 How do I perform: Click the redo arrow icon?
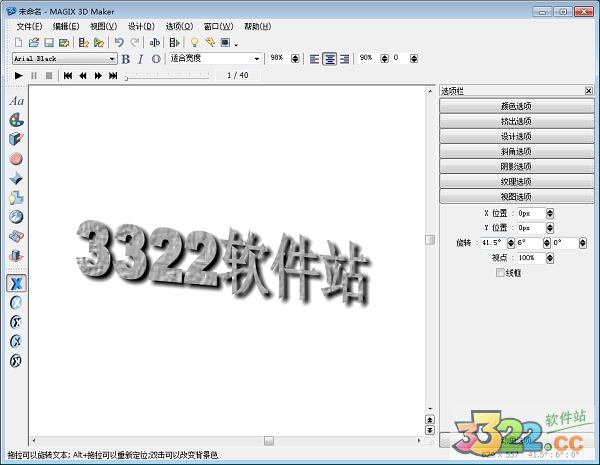click(x=135, y=42)
